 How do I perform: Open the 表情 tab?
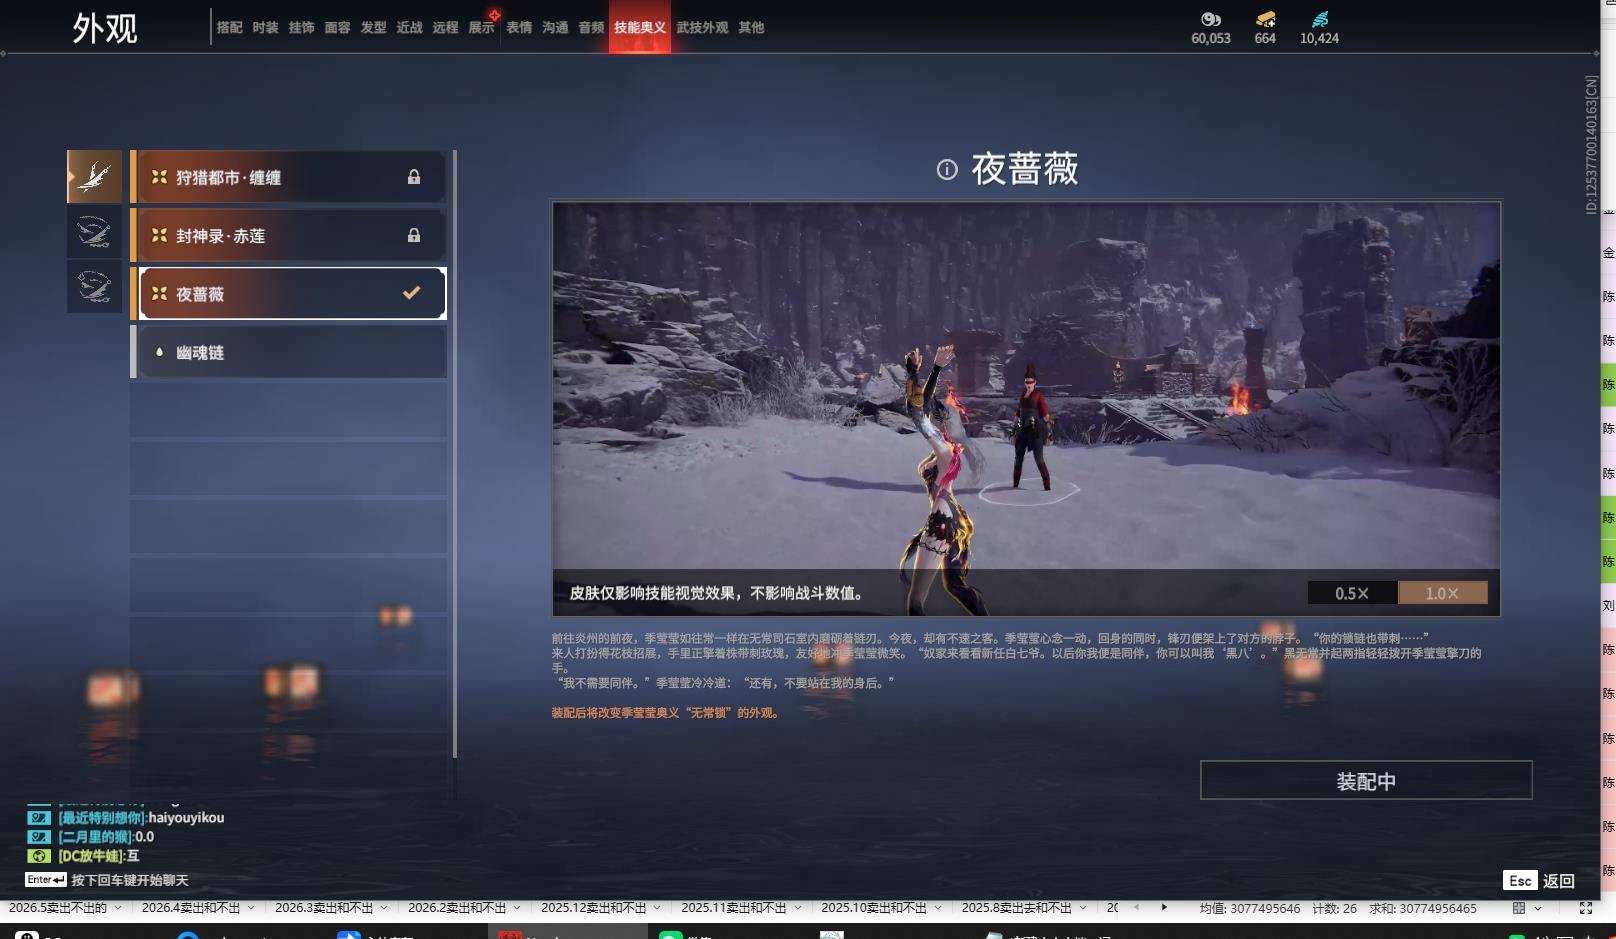519,27
